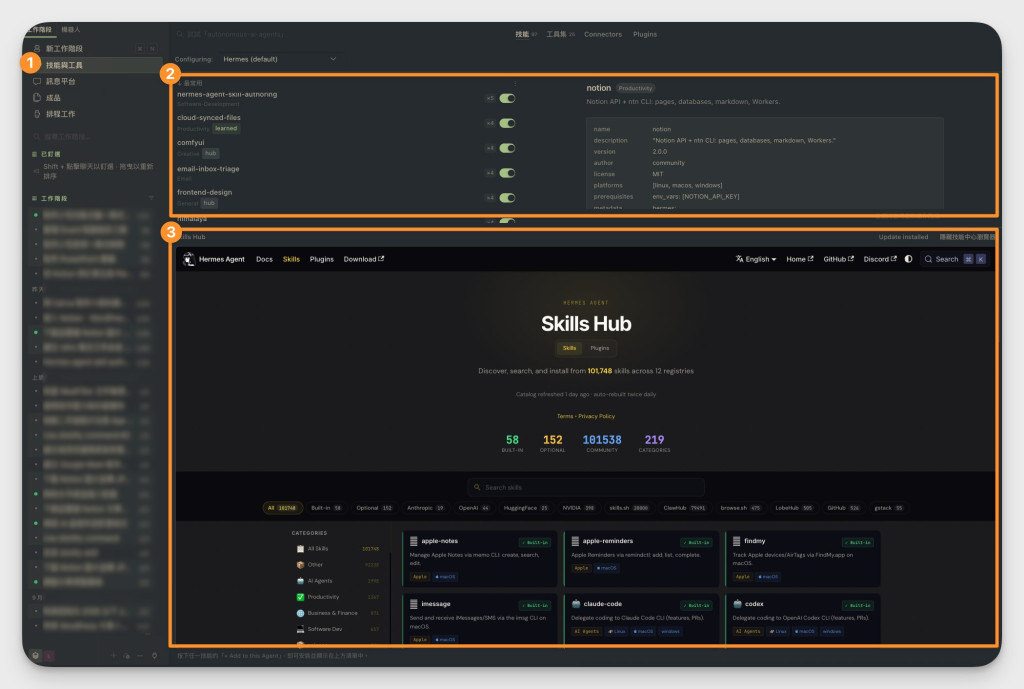
Task: Filter by the OpenAI registry chip
Action: pyautogui.click(x=474, y=508)
